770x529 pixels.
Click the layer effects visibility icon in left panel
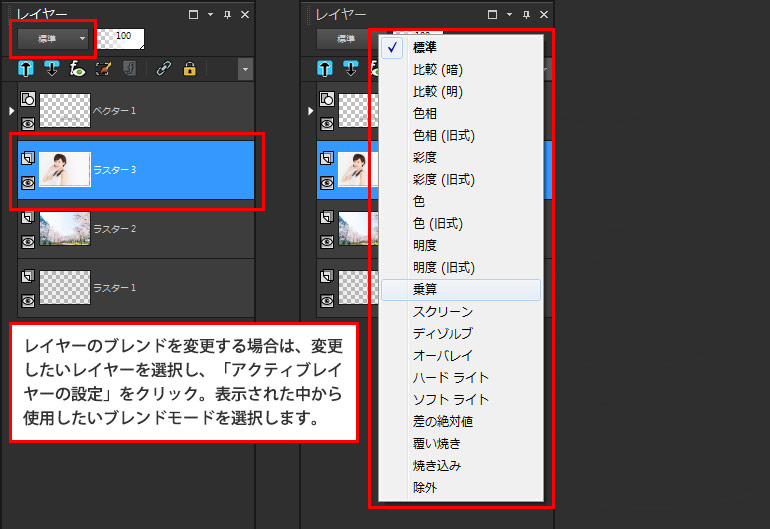pos(78,69)
